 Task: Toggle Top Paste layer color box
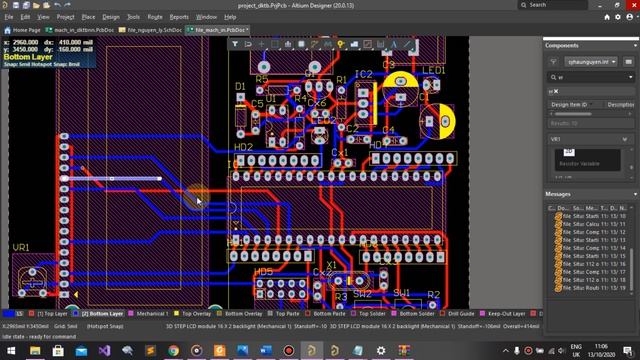tap(270, 313)
